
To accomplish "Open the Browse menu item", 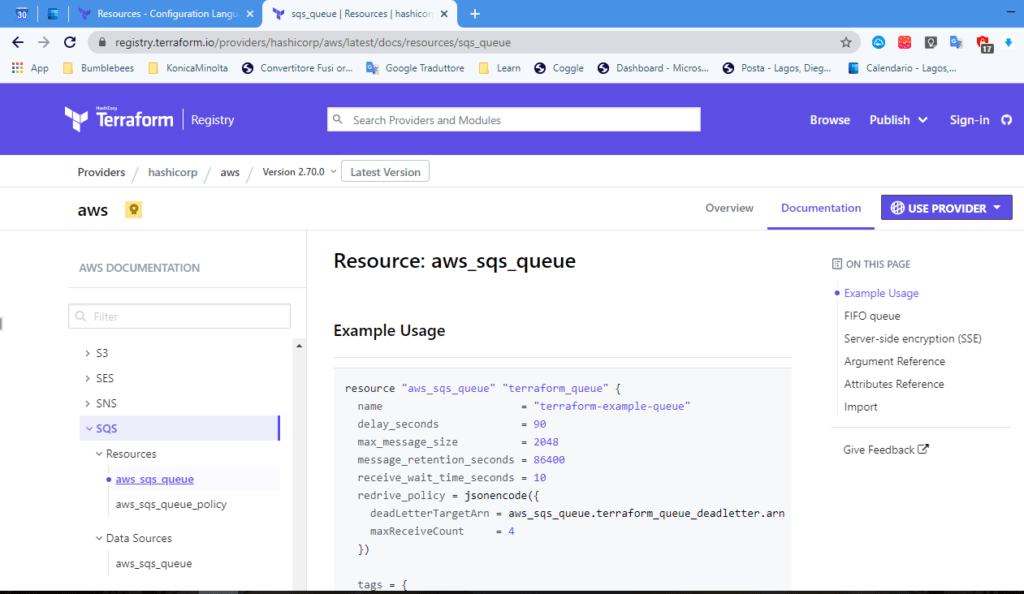I will [x=830, y=120].
